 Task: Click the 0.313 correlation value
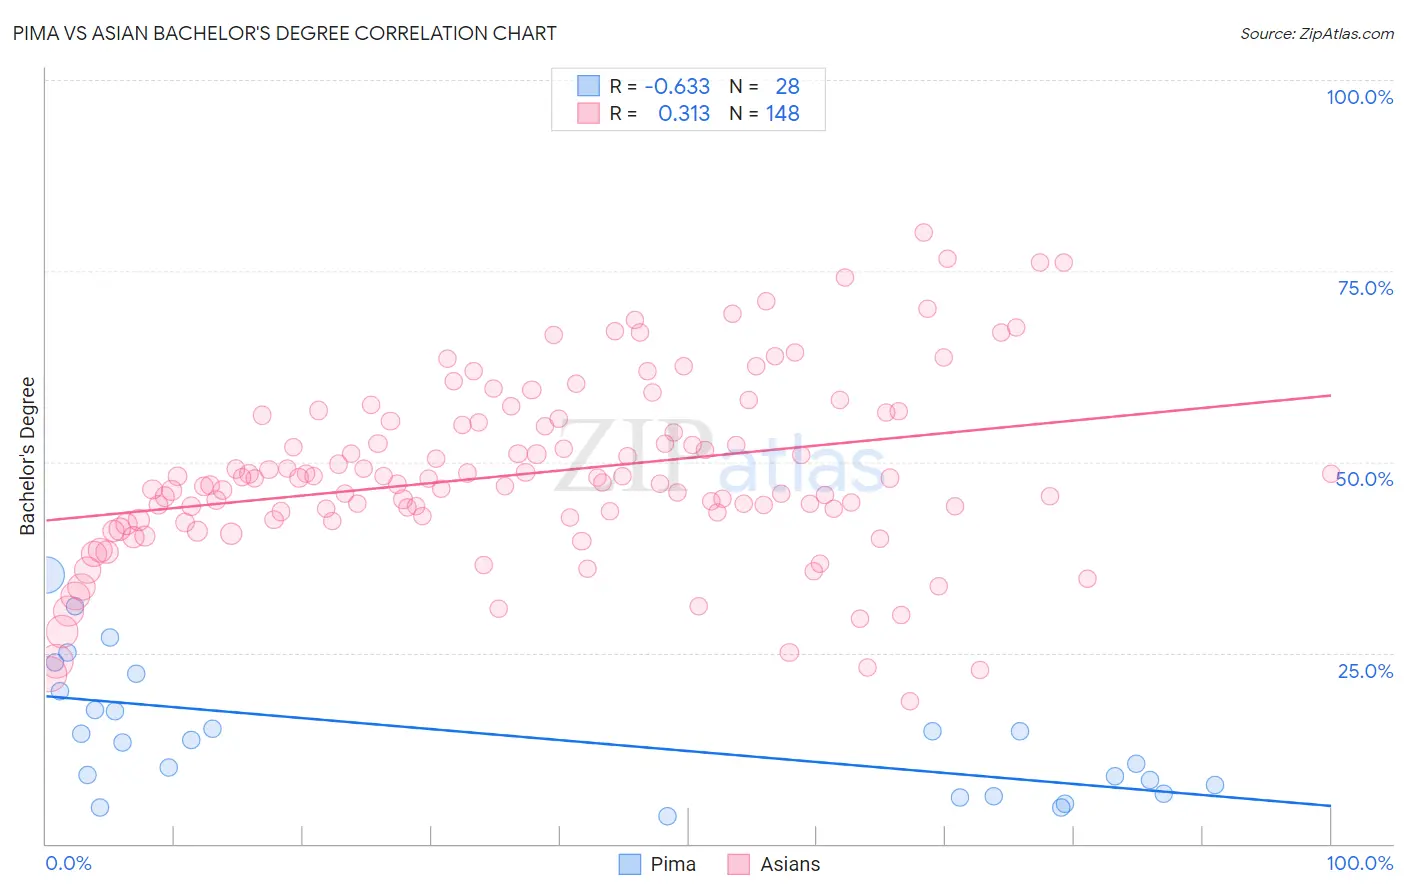684,113
